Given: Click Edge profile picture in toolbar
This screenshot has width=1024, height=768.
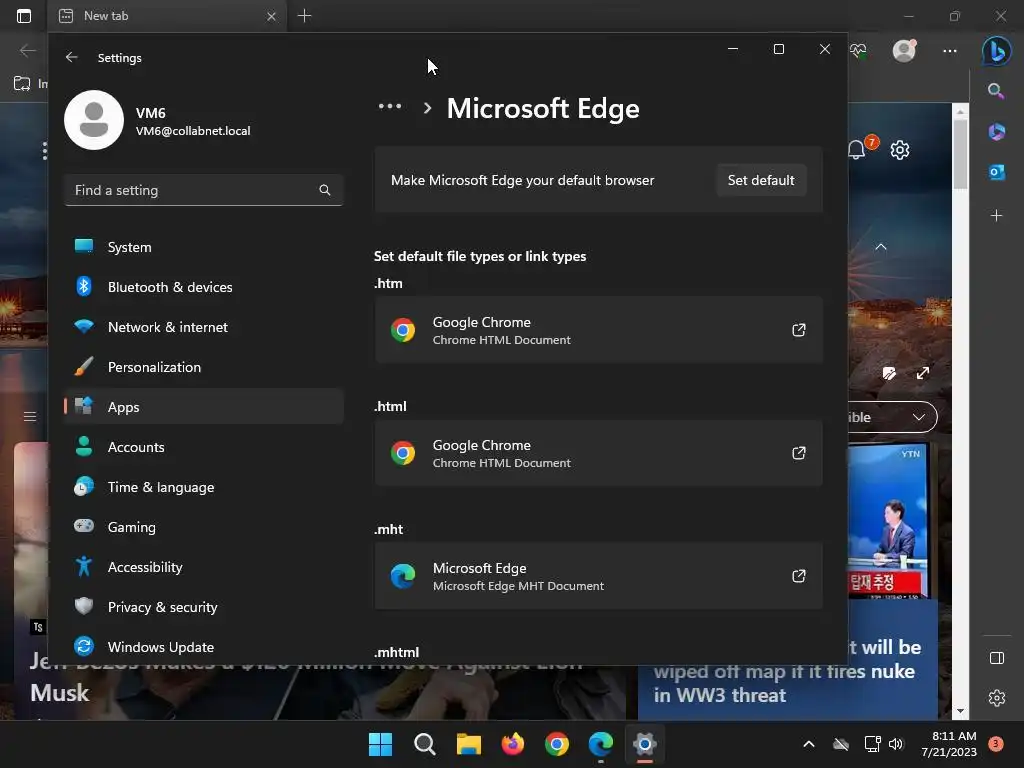Looking at the screenshot, I should pos(904,50).
